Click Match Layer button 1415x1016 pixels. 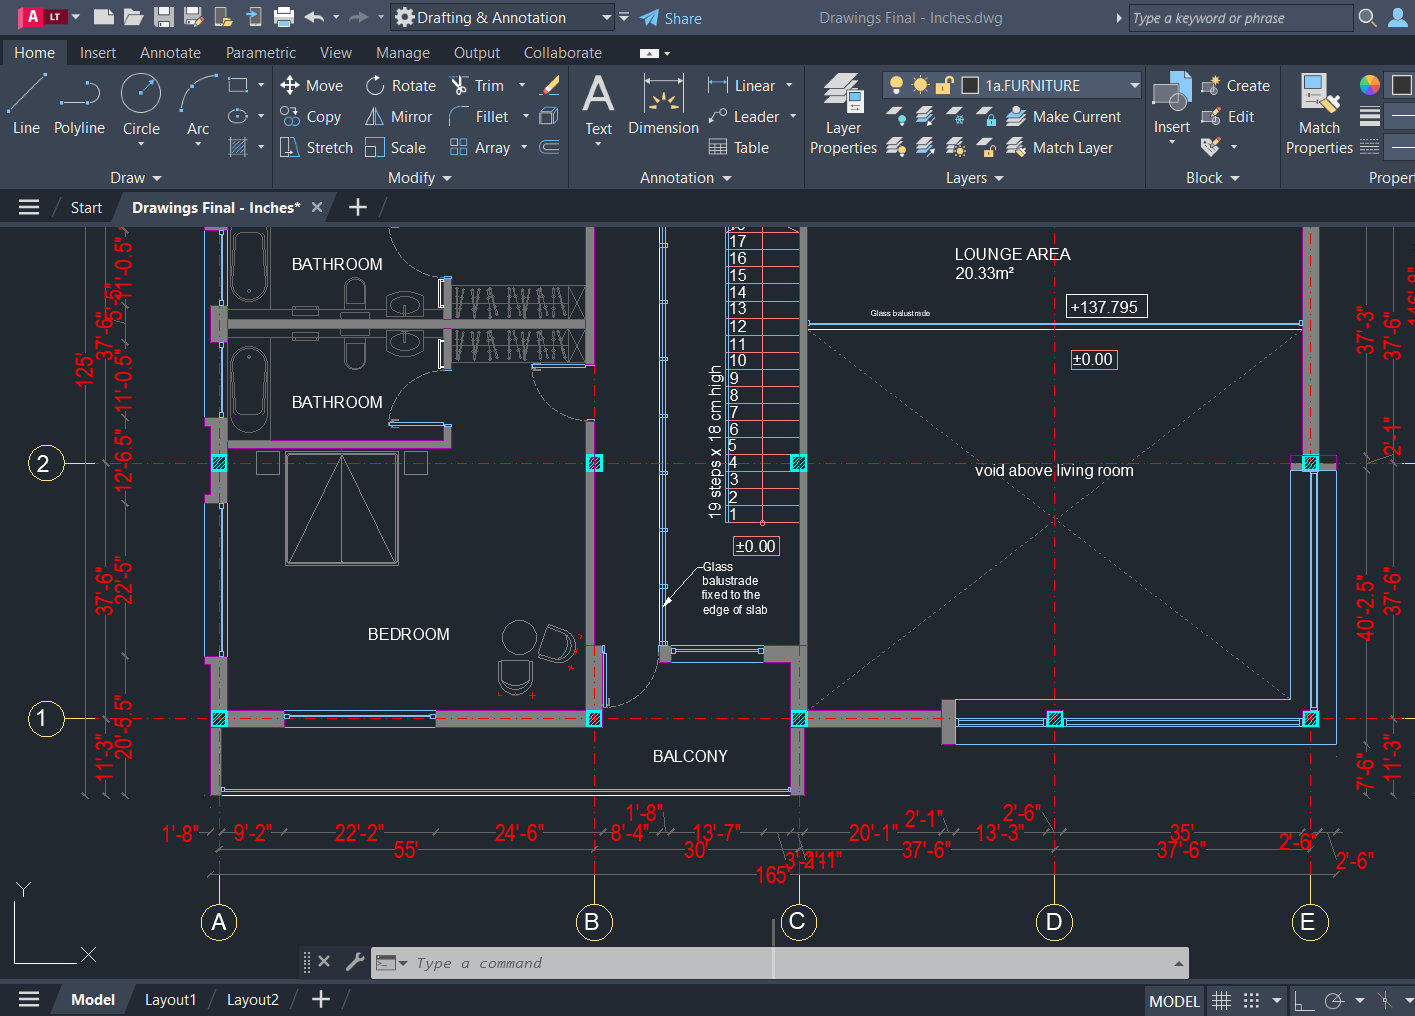(1060, 148)
